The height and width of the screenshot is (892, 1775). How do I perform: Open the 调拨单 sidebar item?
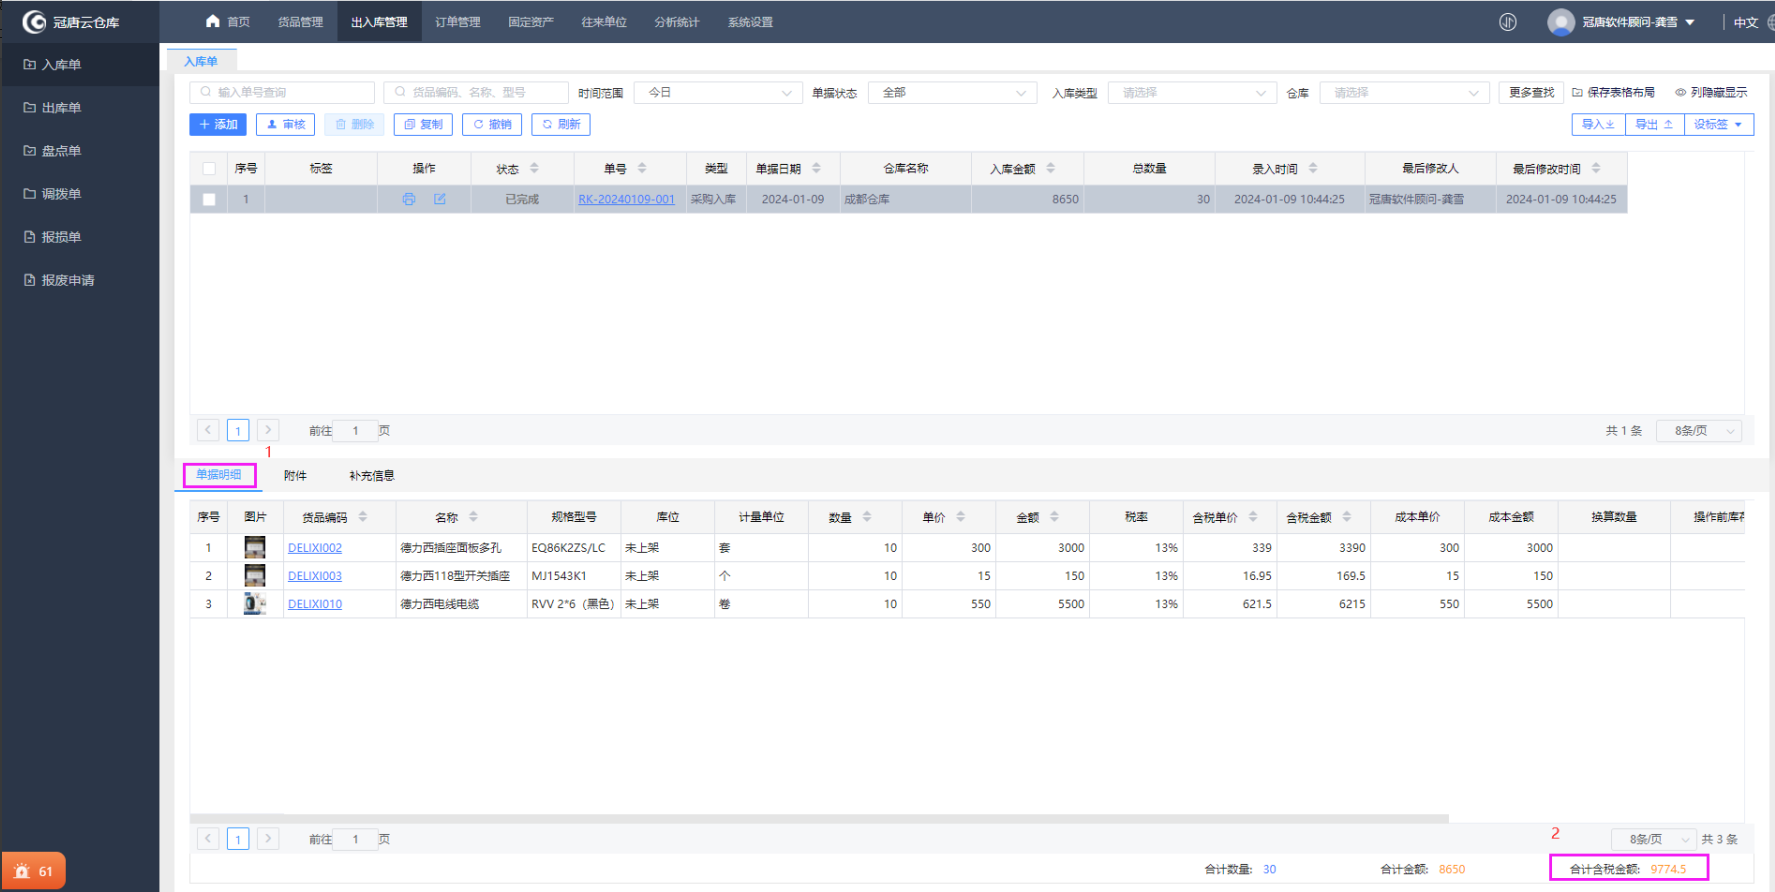(79, 194)
